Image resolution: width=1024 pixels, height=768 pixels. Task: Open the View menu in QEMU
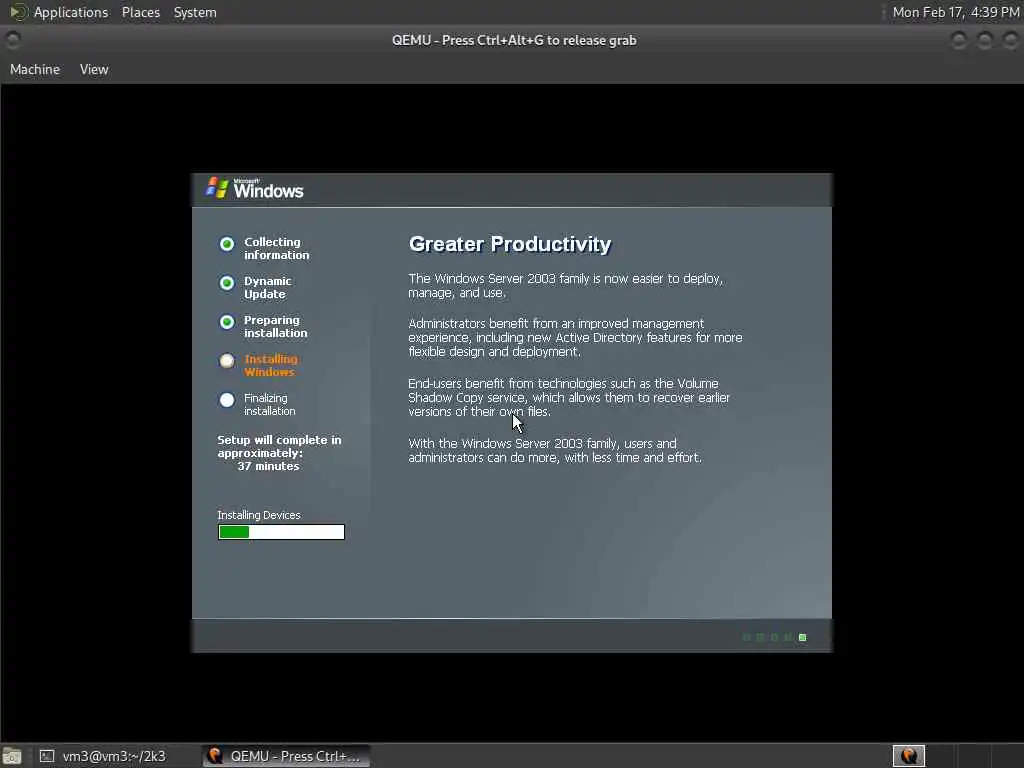click(94, 69)
